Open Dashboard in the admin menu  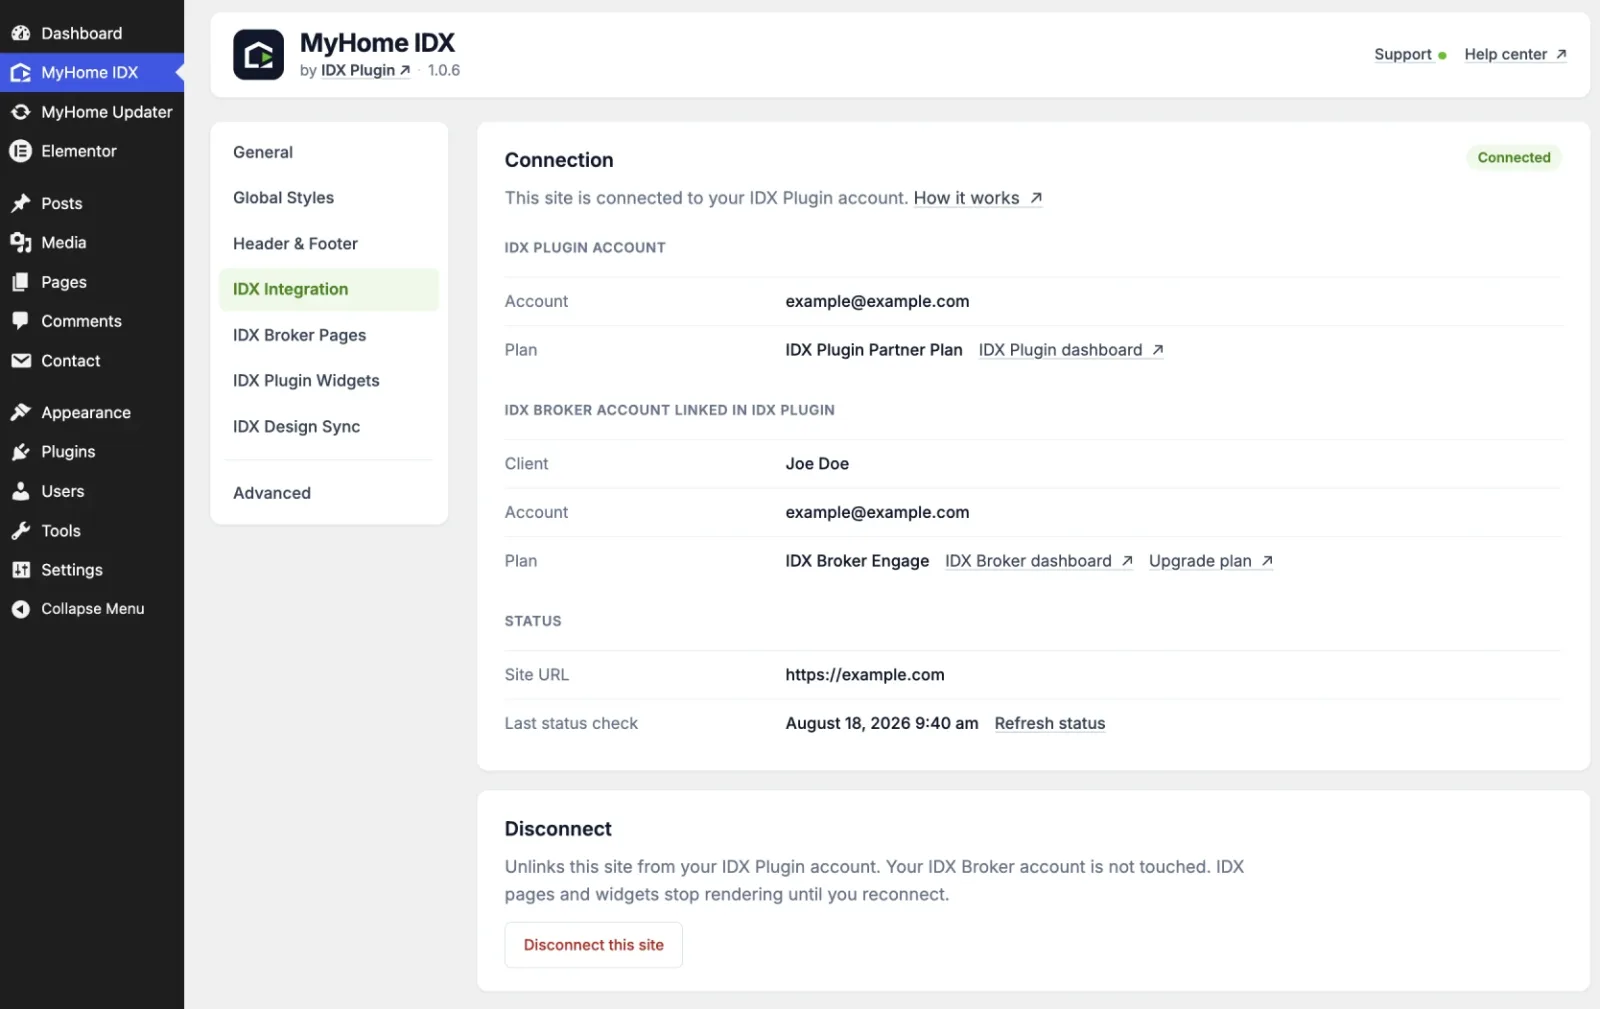tap(92, 33)
